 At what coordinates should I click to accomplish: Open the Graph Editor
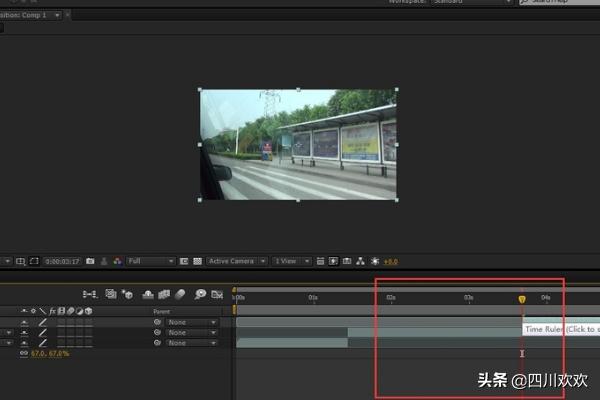coord(217,294)
